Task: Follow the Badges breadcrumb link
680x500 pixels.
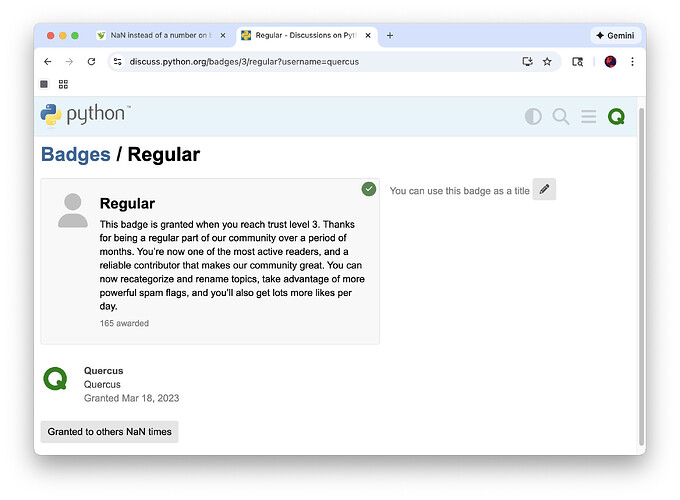Action: pyautogui.click(x=76, y=154)
